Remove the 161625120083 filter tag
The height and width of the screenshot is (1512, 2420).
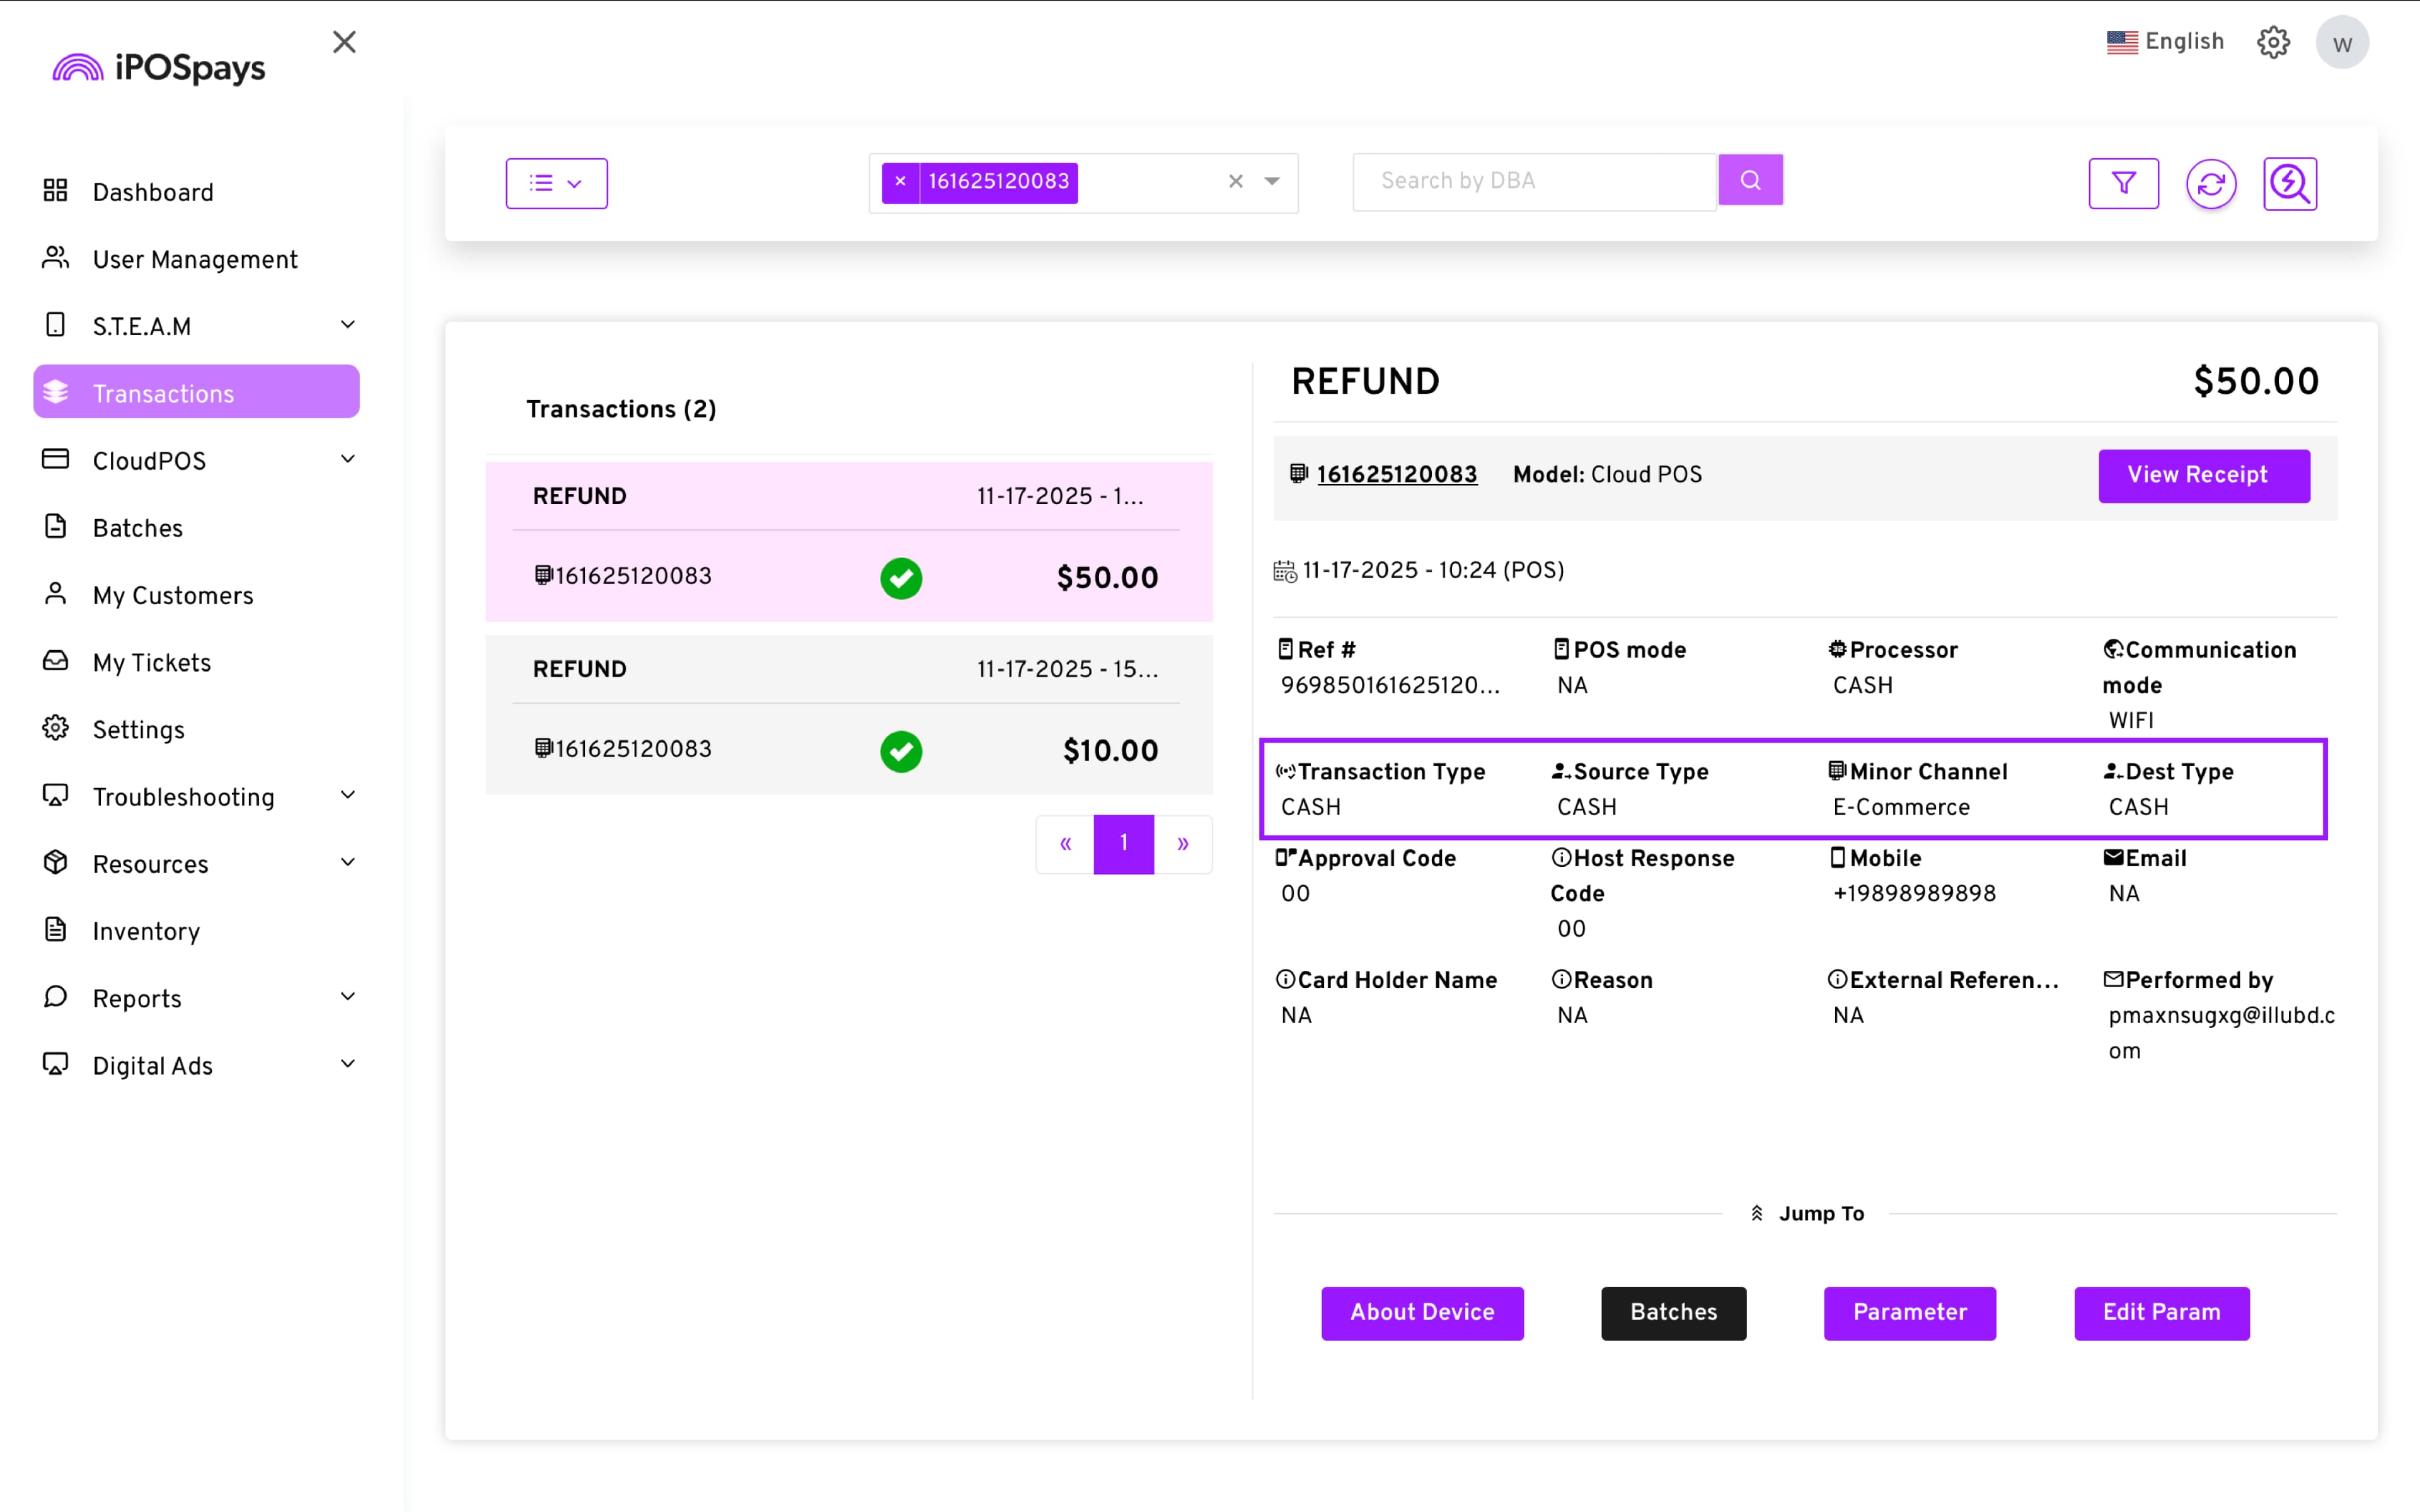pyautogui.click(x=900, y=182)
